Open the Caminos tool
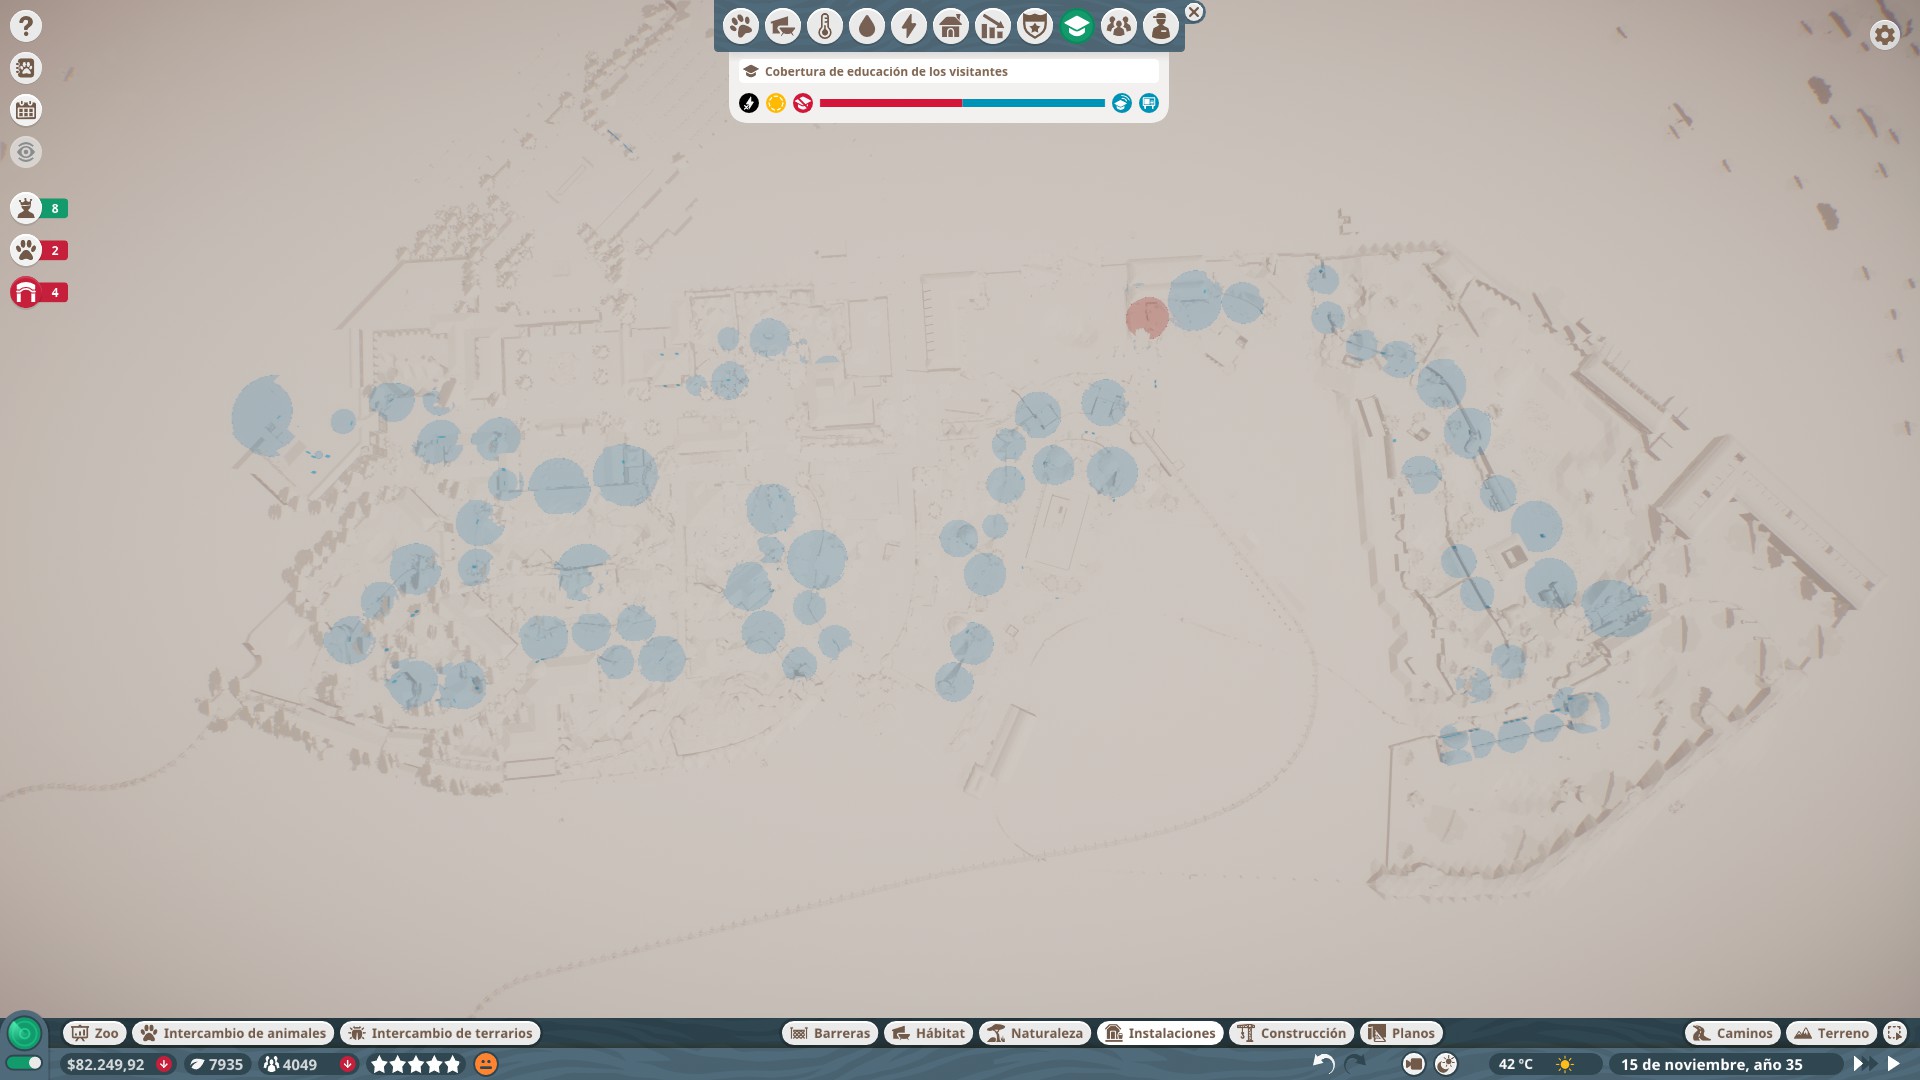 (1733, 1033)
